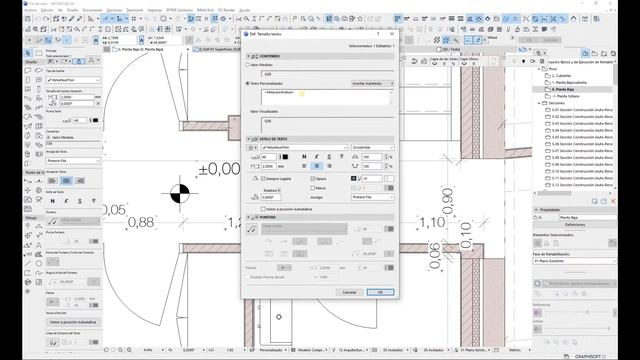
Task: Click Volver a posición Automática button in left panel
Action: pyautogui.click(x=73, y=322)
